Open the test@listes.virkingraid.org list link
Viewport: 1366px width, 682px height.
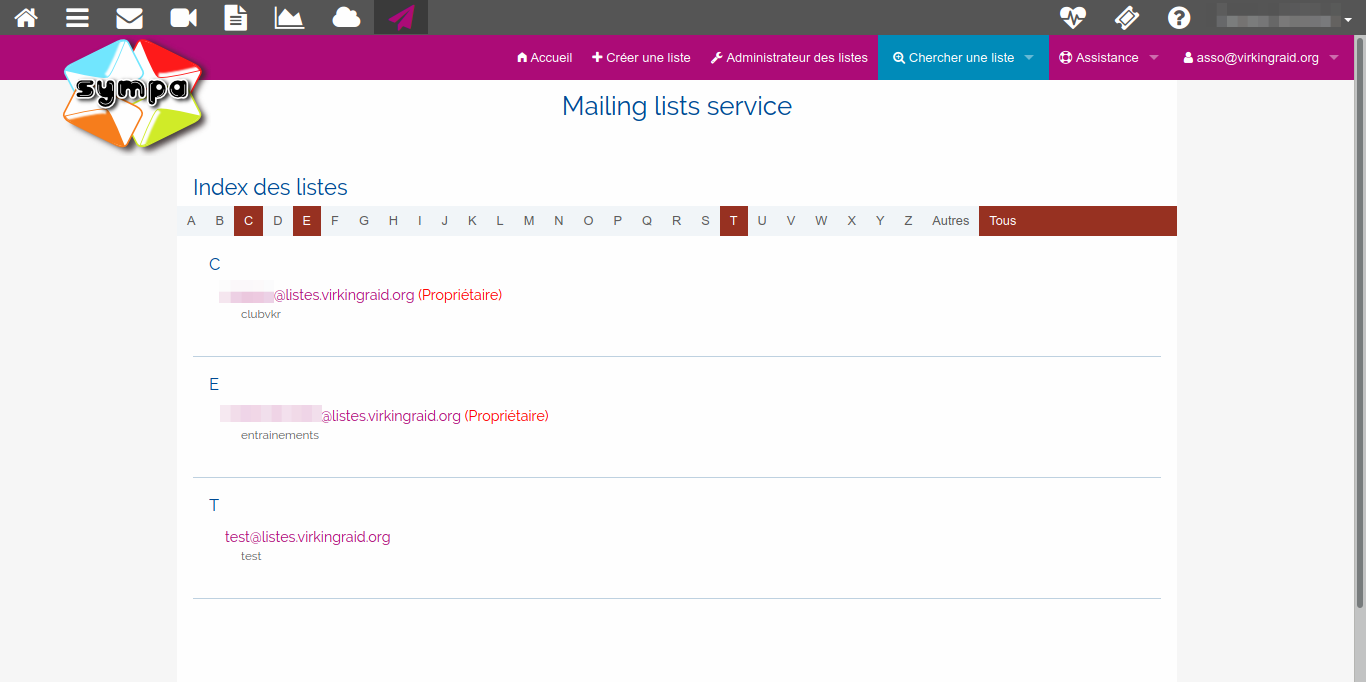[x=307, y=537]
